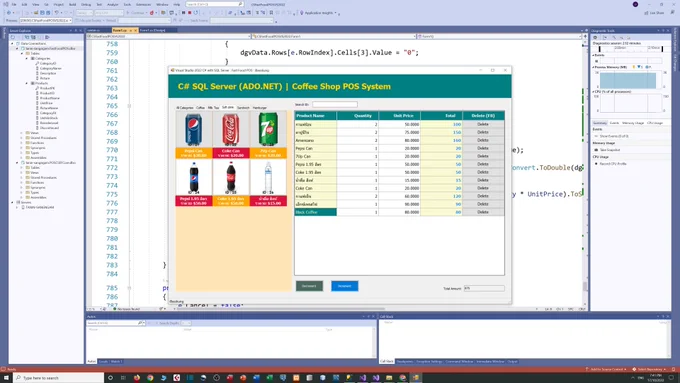Image resolution: width=680 pixels, height=383 pixels.
Task: Click the Undo toolbar icon
Action: (x=57, y=13)
